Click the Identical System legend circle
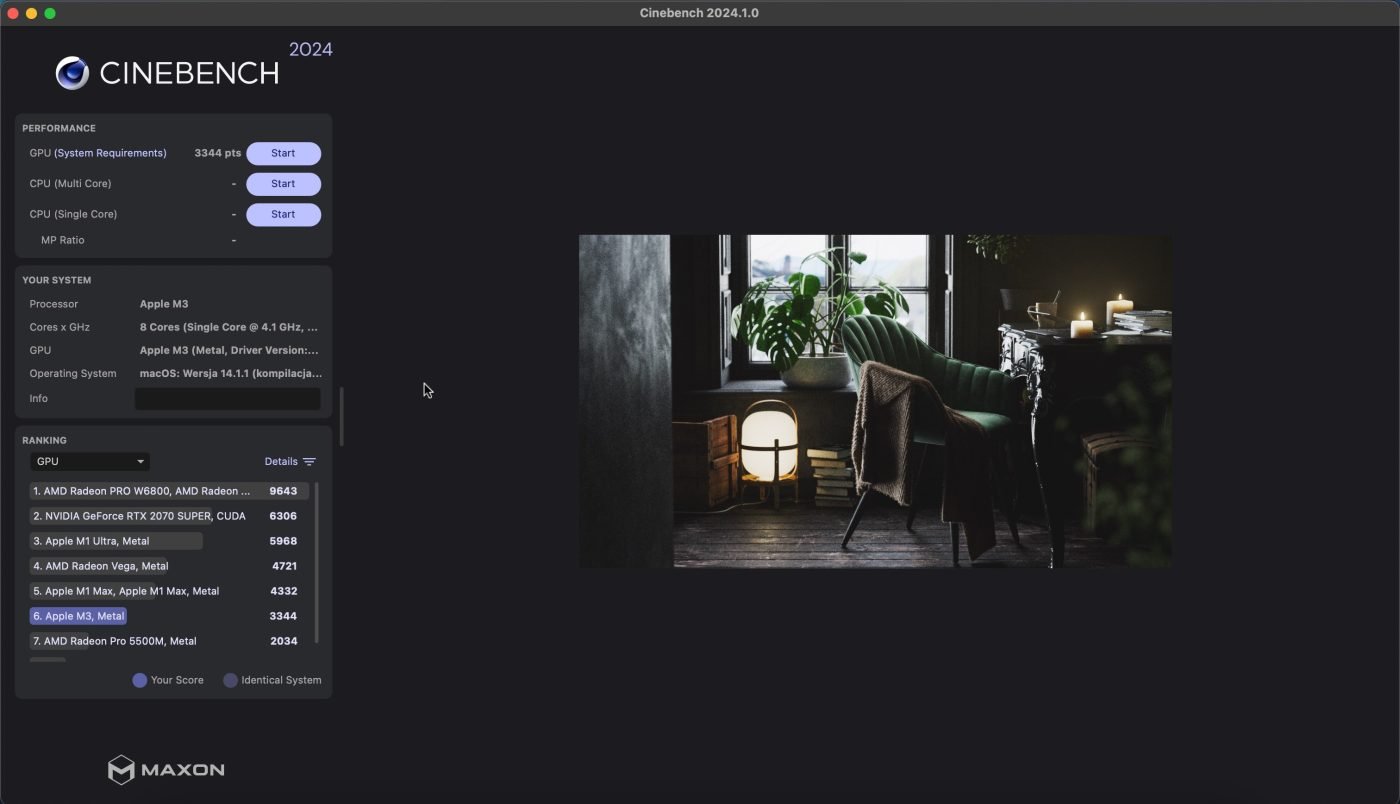This screenshot has height=804, width=1400. [231, 680]
